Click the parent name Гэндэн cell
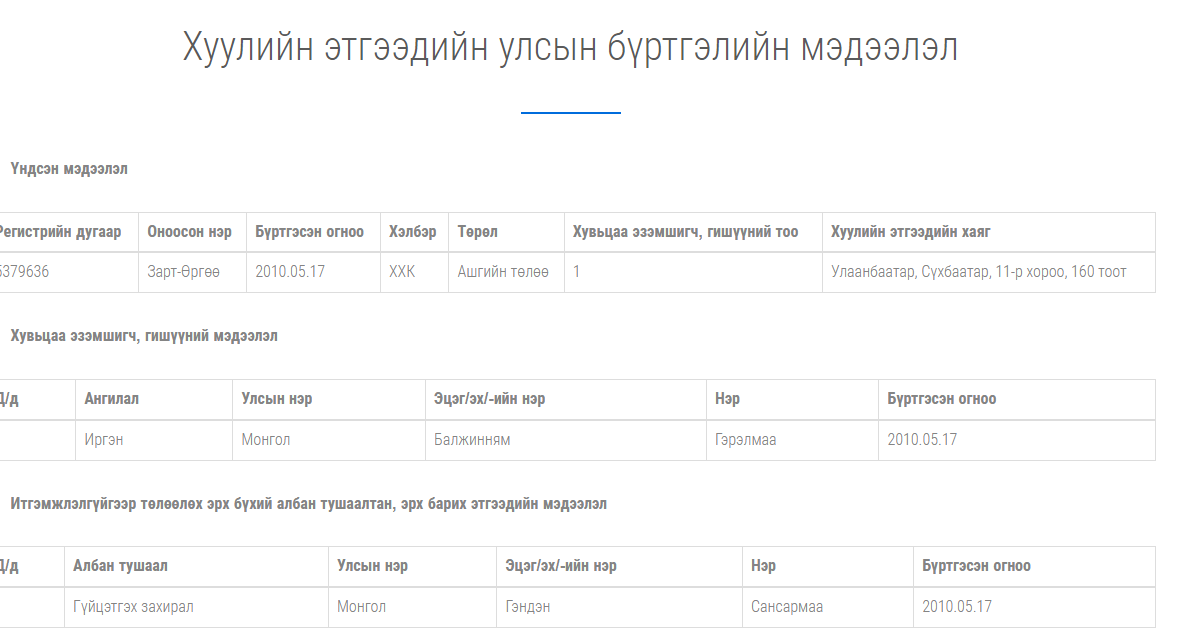Screen dimensions: 1185x639 tap(528, 606)
